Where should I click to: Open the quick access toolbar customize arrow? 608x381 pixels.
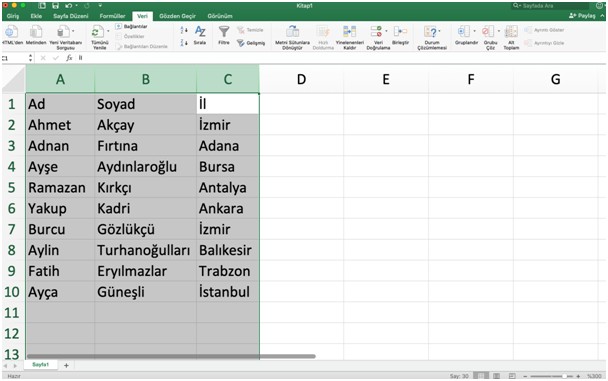100,6
